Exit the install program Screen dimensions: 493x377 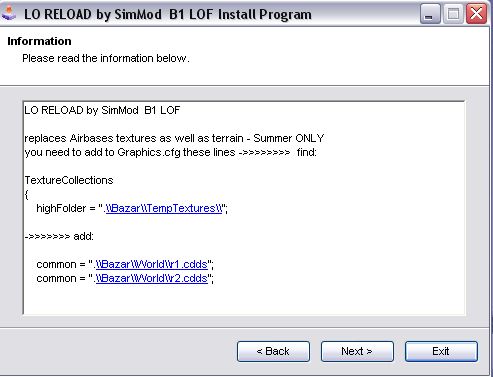[441, 351]
